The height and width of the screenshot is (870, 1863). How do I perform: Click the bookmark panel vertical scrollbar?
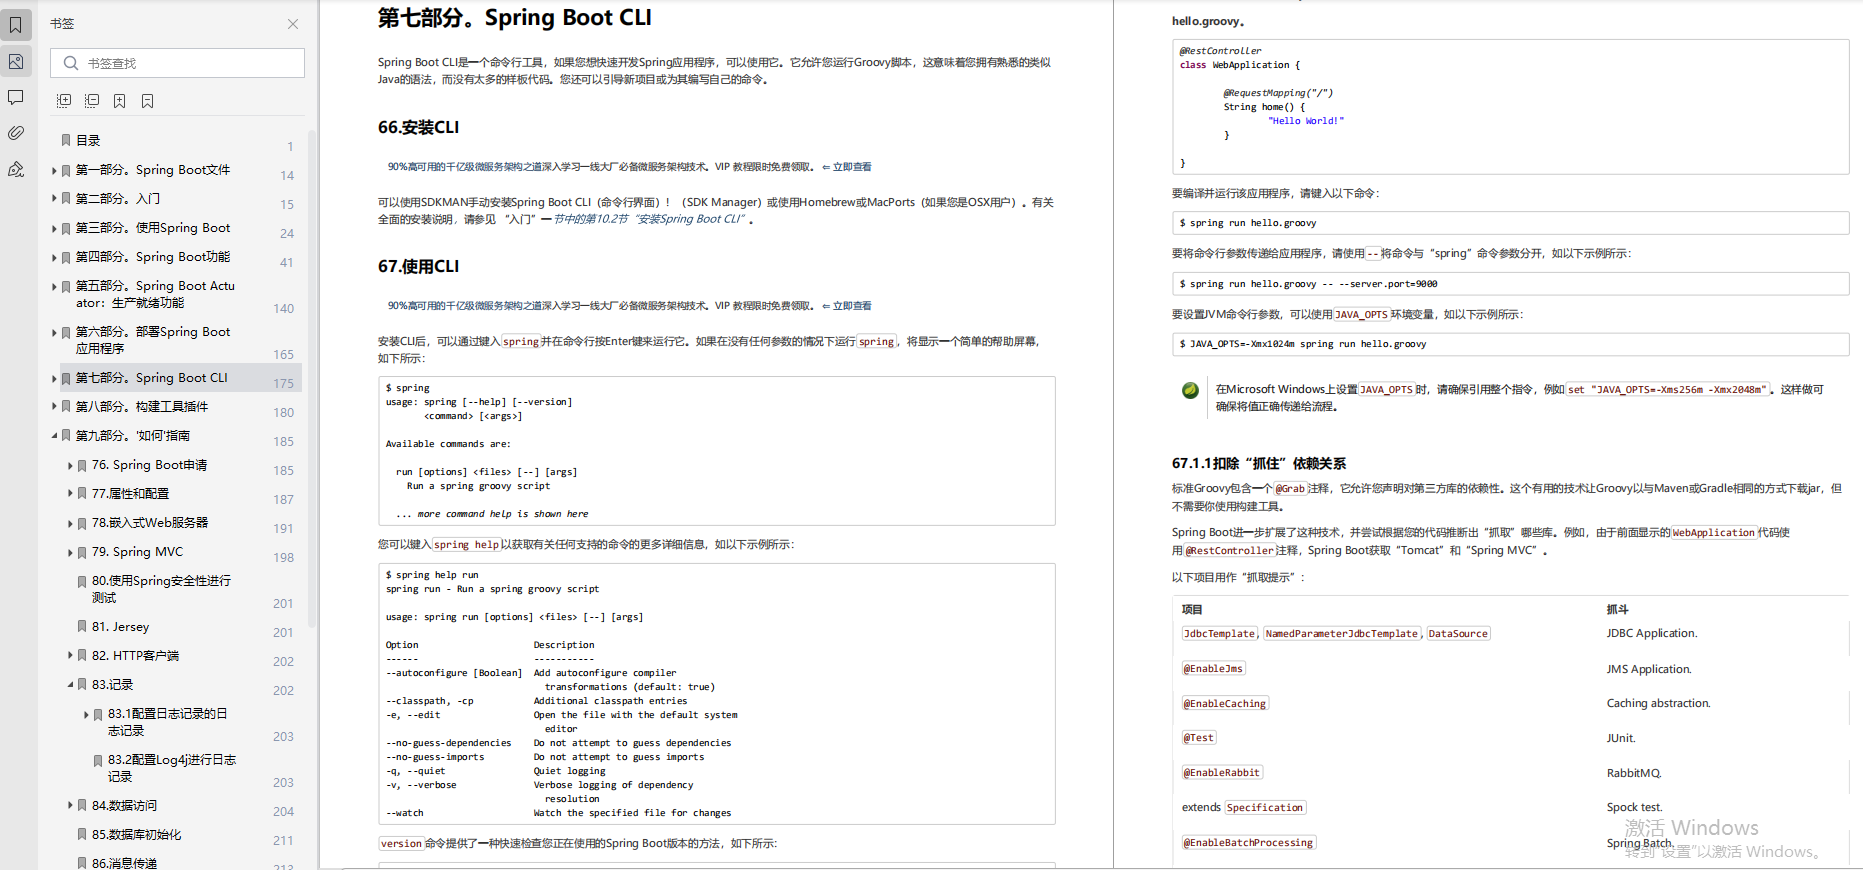click(312, 380)
